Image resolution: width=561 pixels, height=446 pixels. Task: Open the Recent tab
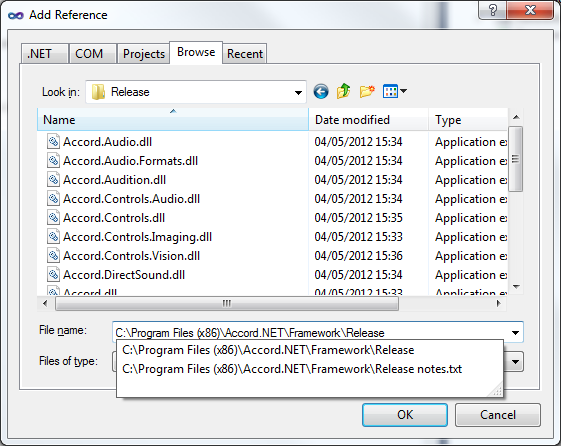pyautogui.click(x=245, y=54)
